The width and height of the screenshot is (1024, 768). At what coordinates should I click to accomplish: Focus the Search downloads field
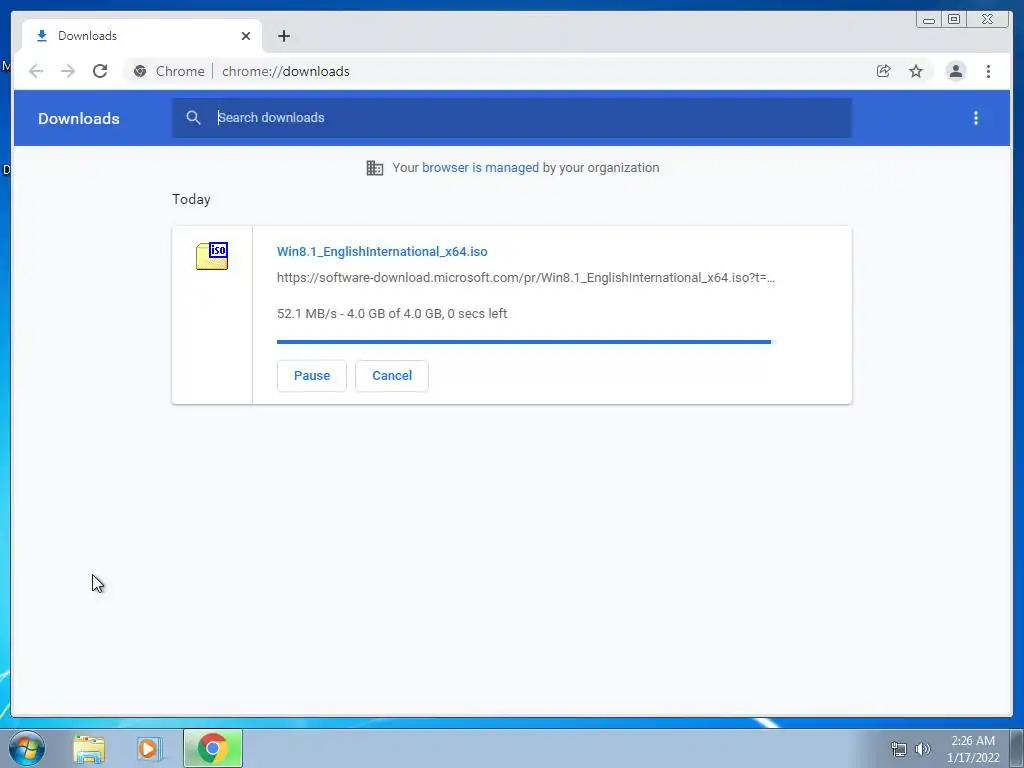pyautogui.click(x=512, y=118)
